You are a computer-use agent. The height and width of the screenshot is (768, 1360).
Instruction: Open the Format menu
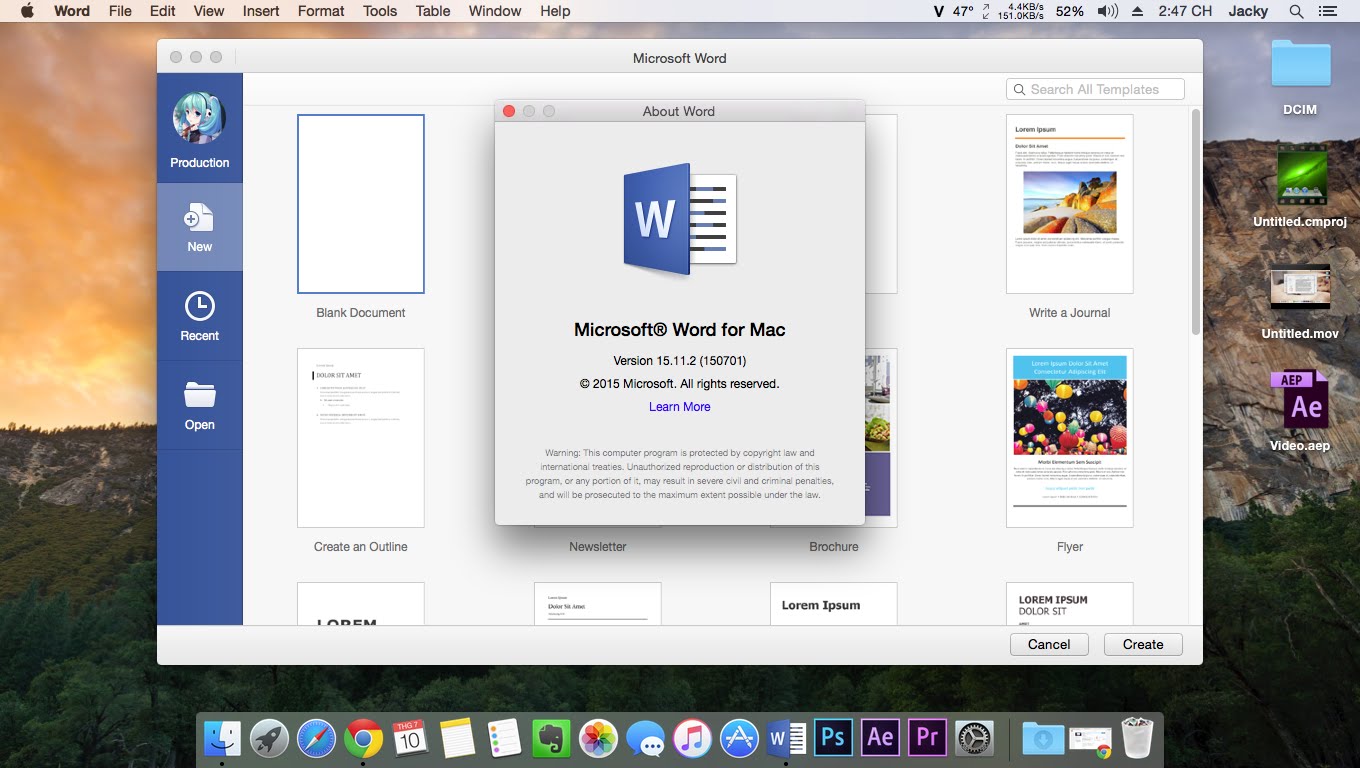click(x=320, y=11)
